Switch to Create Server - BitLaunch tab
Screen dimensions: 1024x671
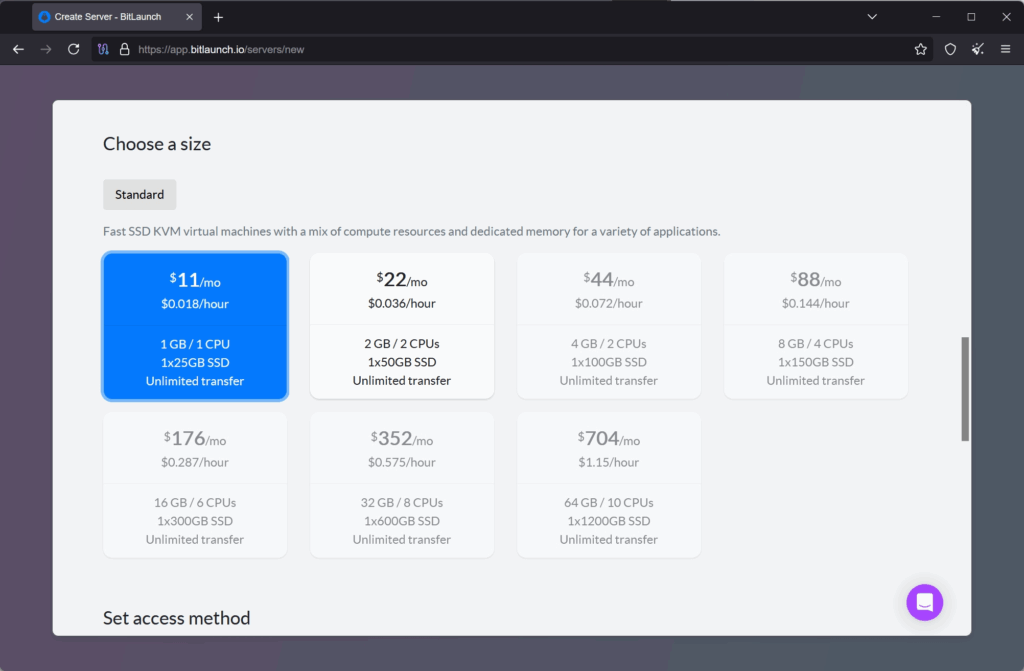click(117, 17)
